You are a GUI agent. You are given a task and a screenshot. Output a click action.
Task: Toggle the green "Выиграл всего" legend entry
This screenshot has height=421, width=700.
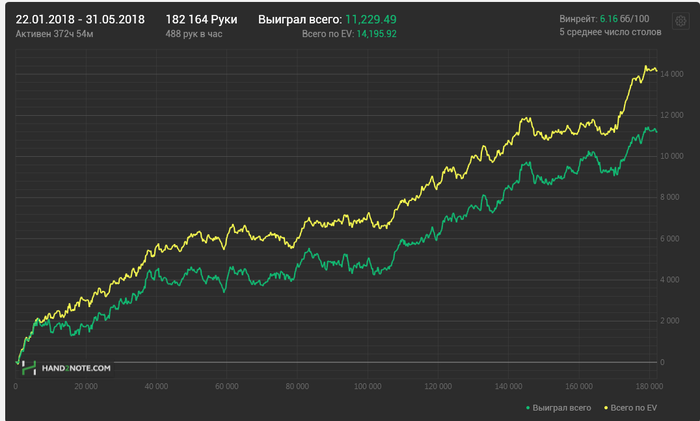point(558,408)
